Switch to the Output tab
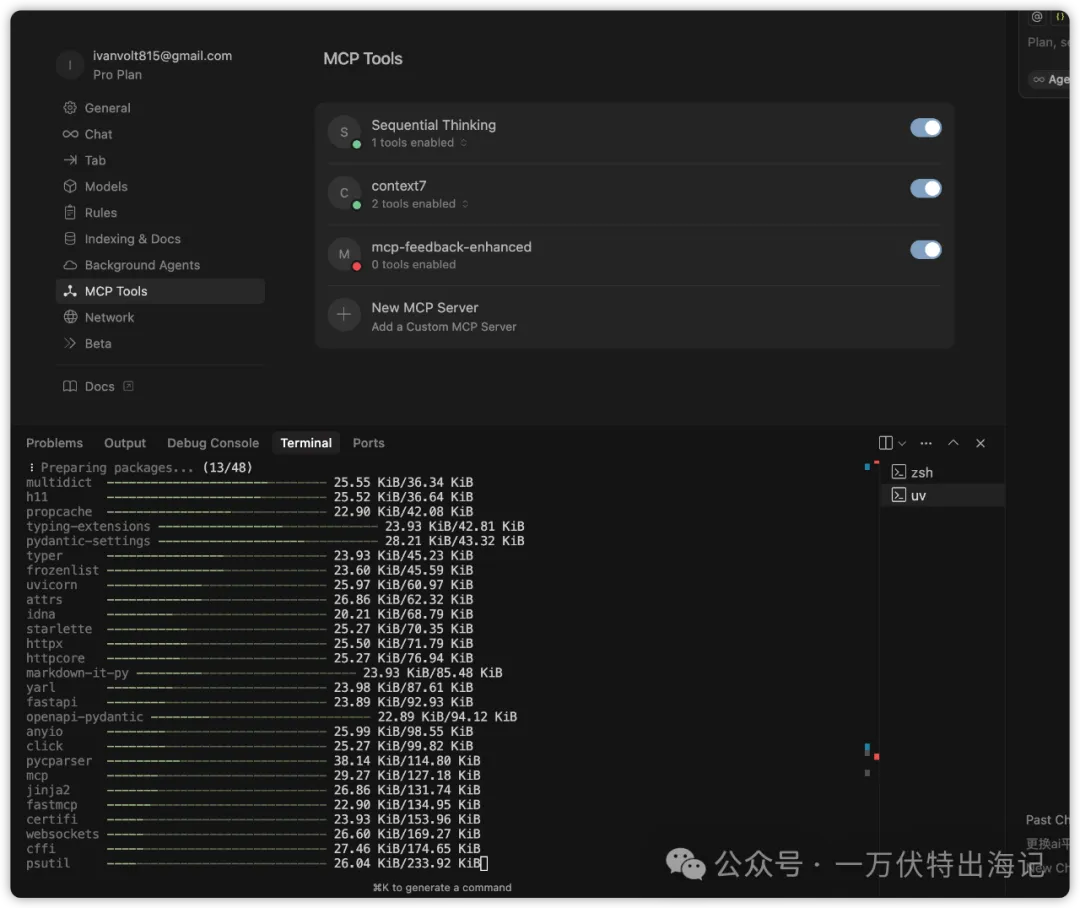 [x=125, y=443]
